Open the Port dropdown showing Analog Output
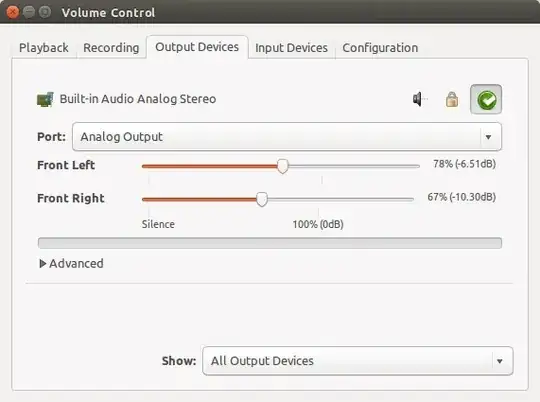 click(287, 137)
